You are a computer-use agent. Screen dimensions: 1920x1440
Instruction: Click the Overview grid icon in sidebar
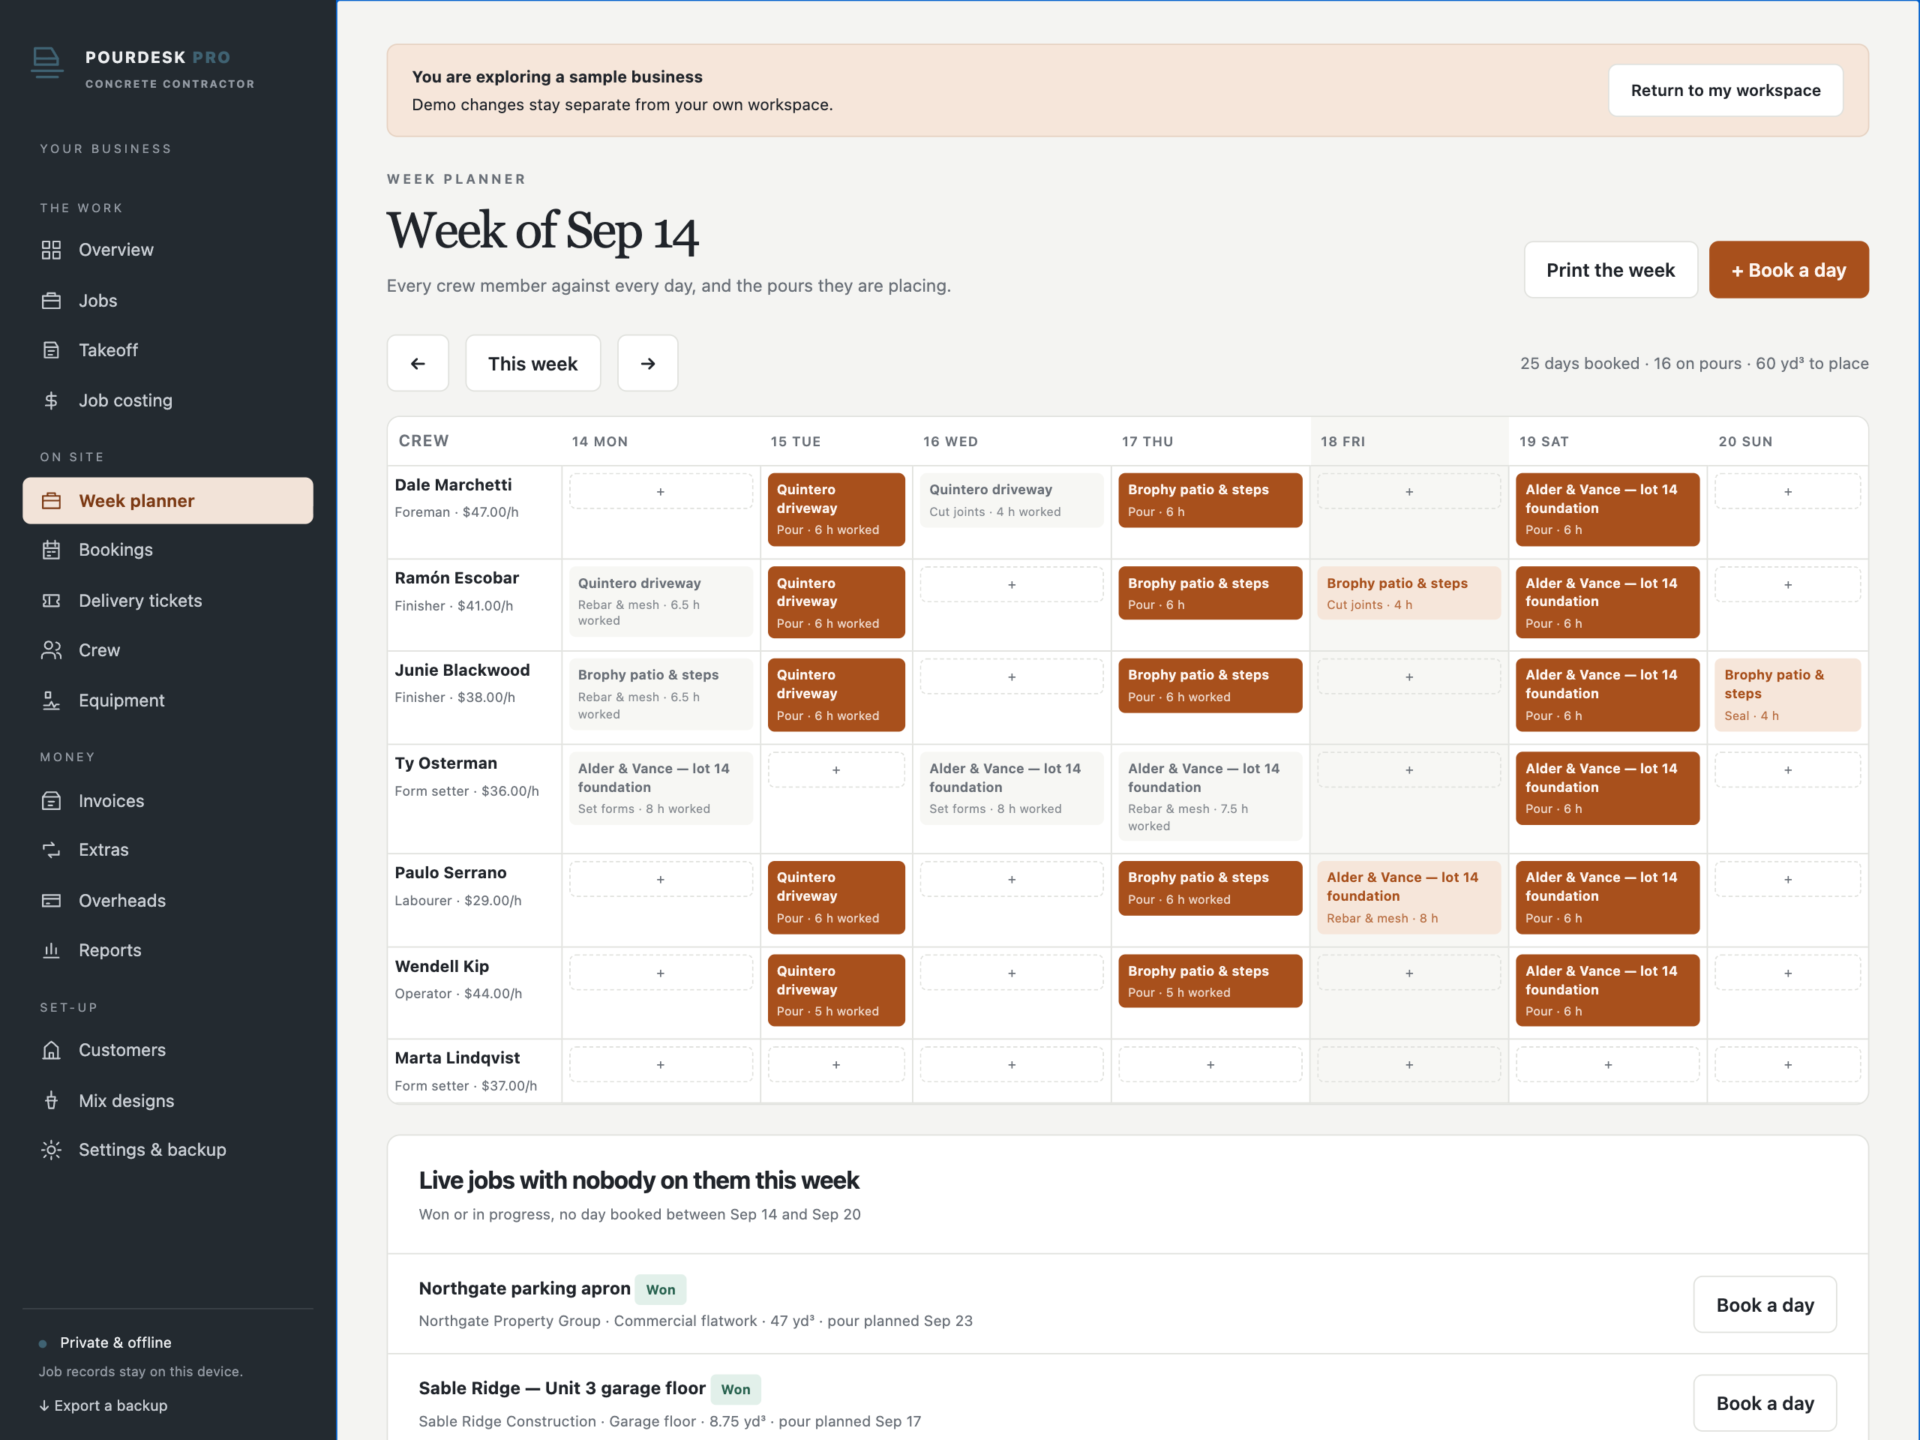pyautogui.click(x=51, y=250)
